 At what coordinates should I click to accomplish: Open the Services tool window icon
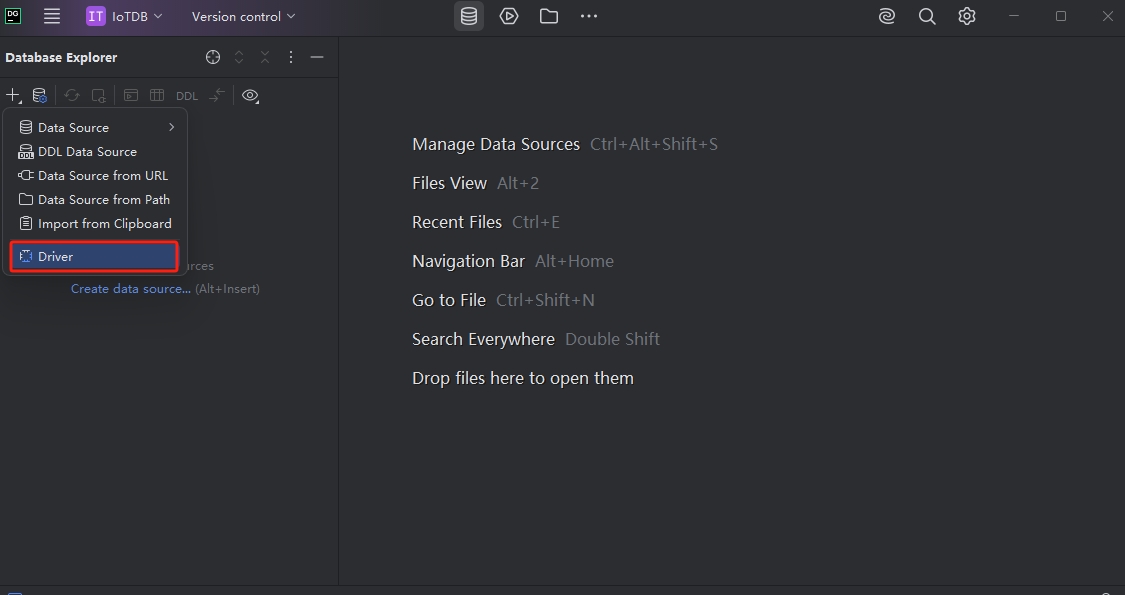pyautogui.click(x=509, y=16)
